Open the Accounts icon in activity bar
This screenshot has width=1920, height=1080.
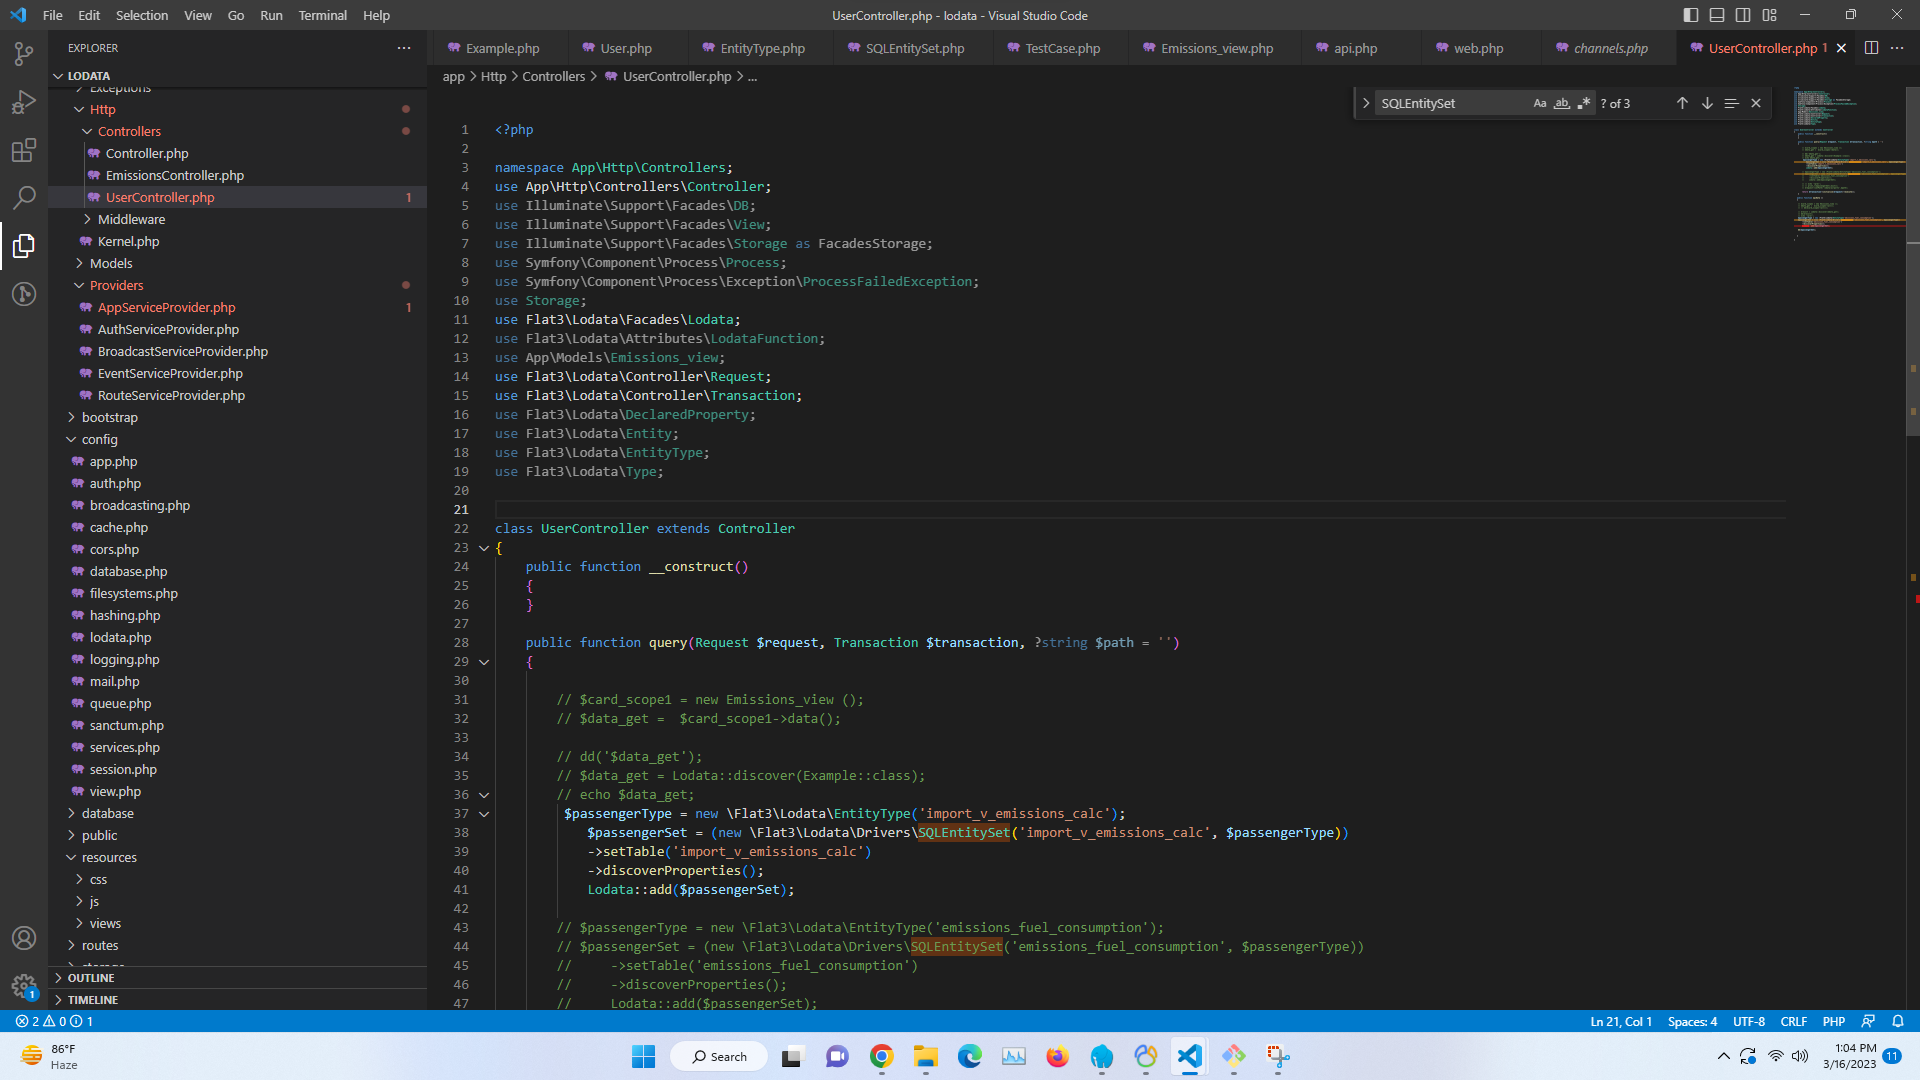[x=24, y=938]
